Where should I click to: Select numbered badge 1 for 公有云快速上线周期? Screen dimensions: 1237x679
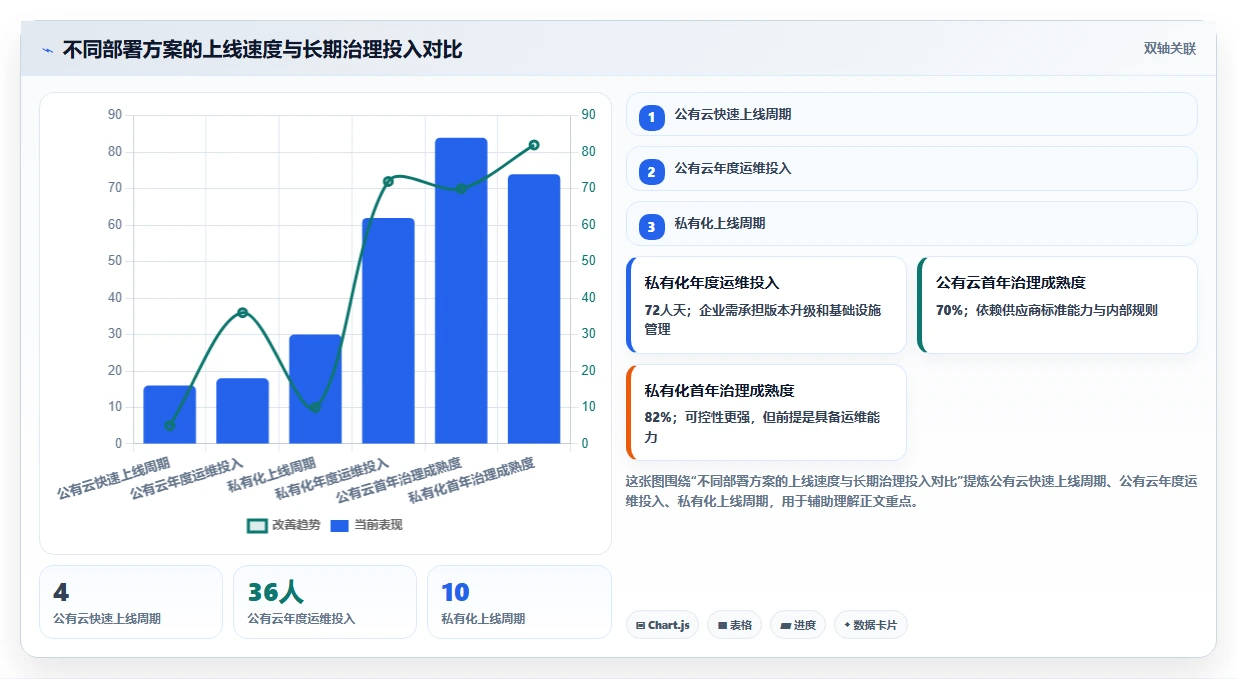click(651, 118)
